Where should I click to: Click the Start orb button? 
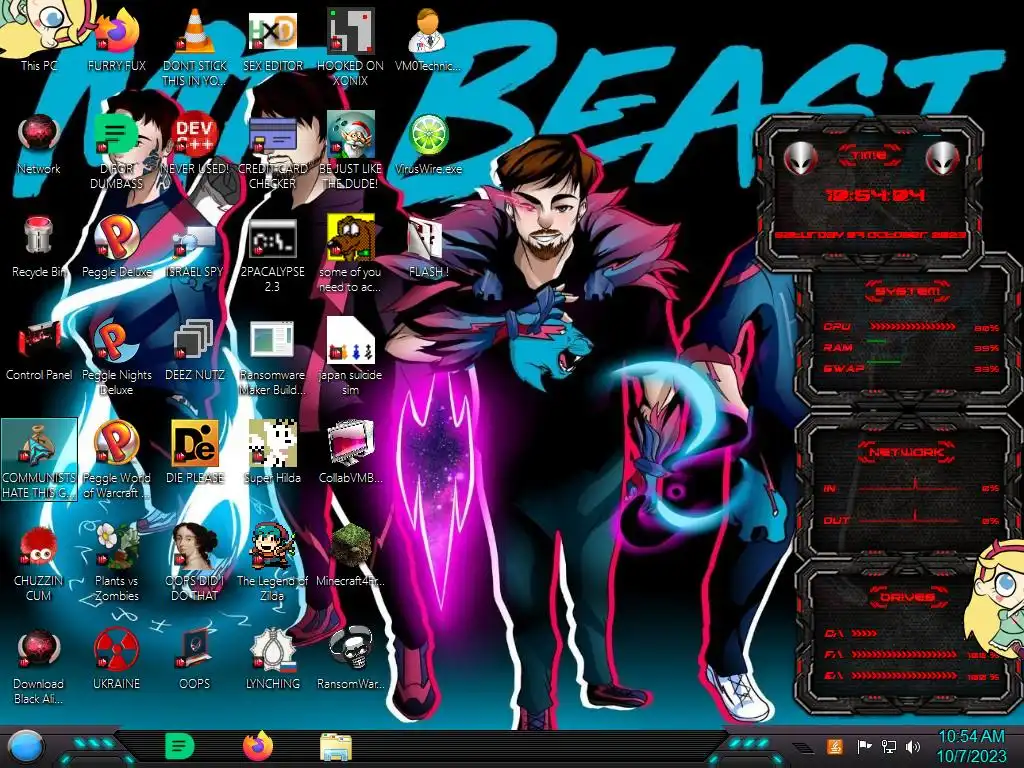pyautogui.click(x=25, y=746)
